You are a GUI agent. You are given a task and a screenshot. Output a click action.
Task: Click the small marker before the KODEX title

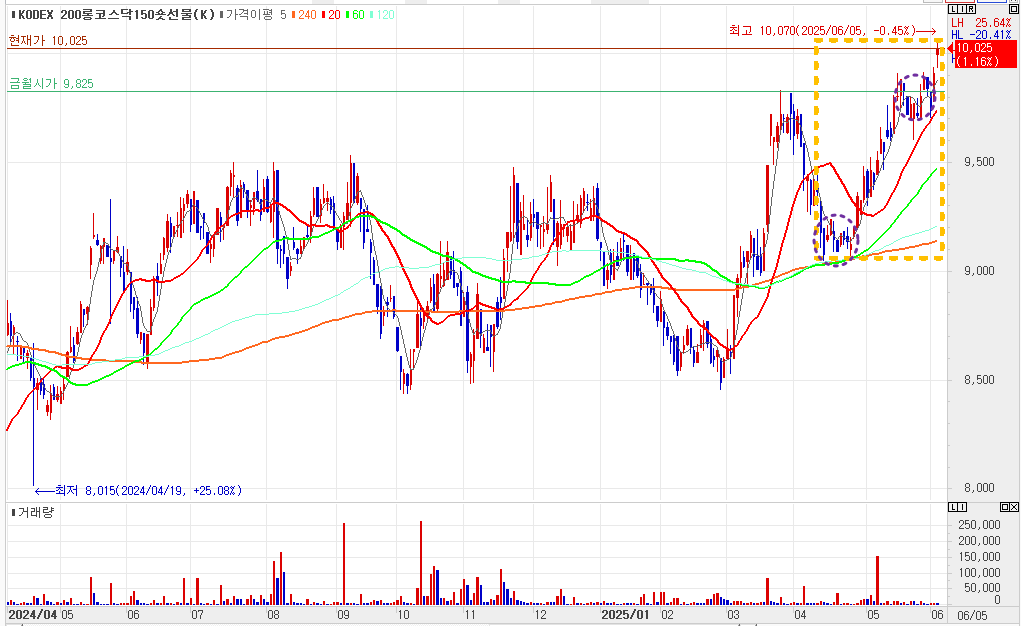pyautogui.click(x=11, y=15)
